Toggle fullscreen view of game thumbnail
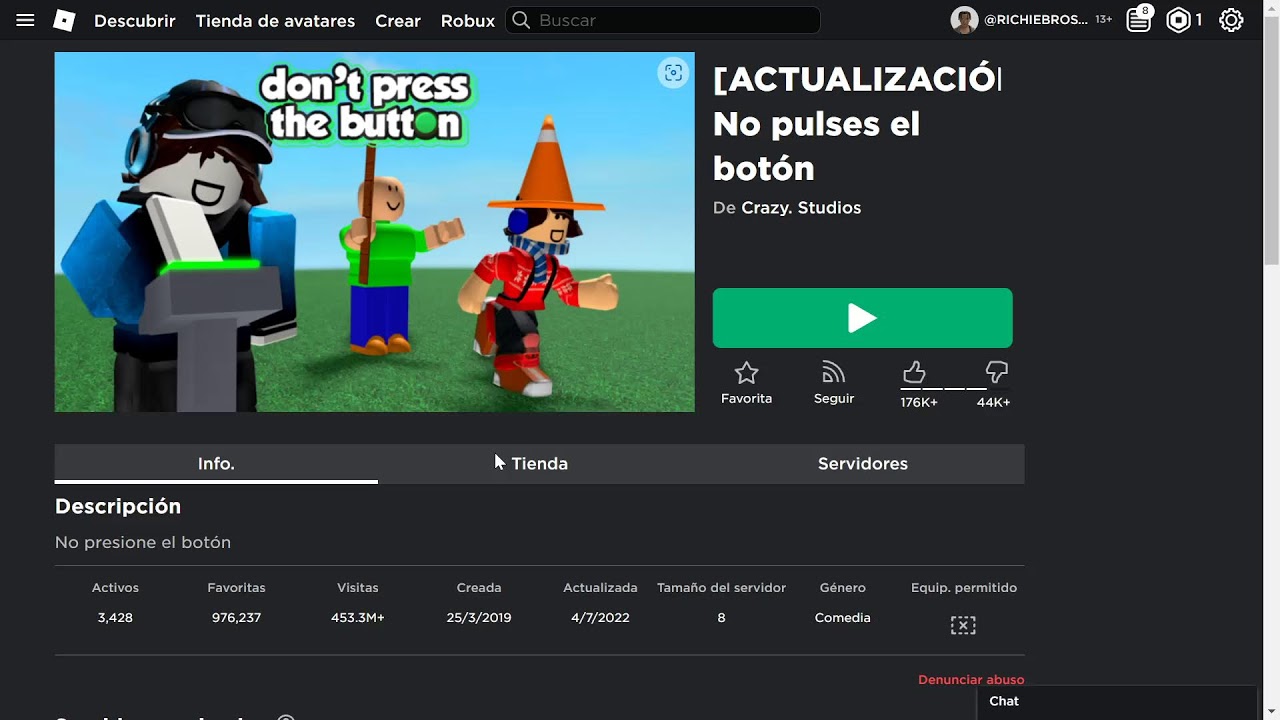This screenshot has width=1280, height=720. coord(673,72)
